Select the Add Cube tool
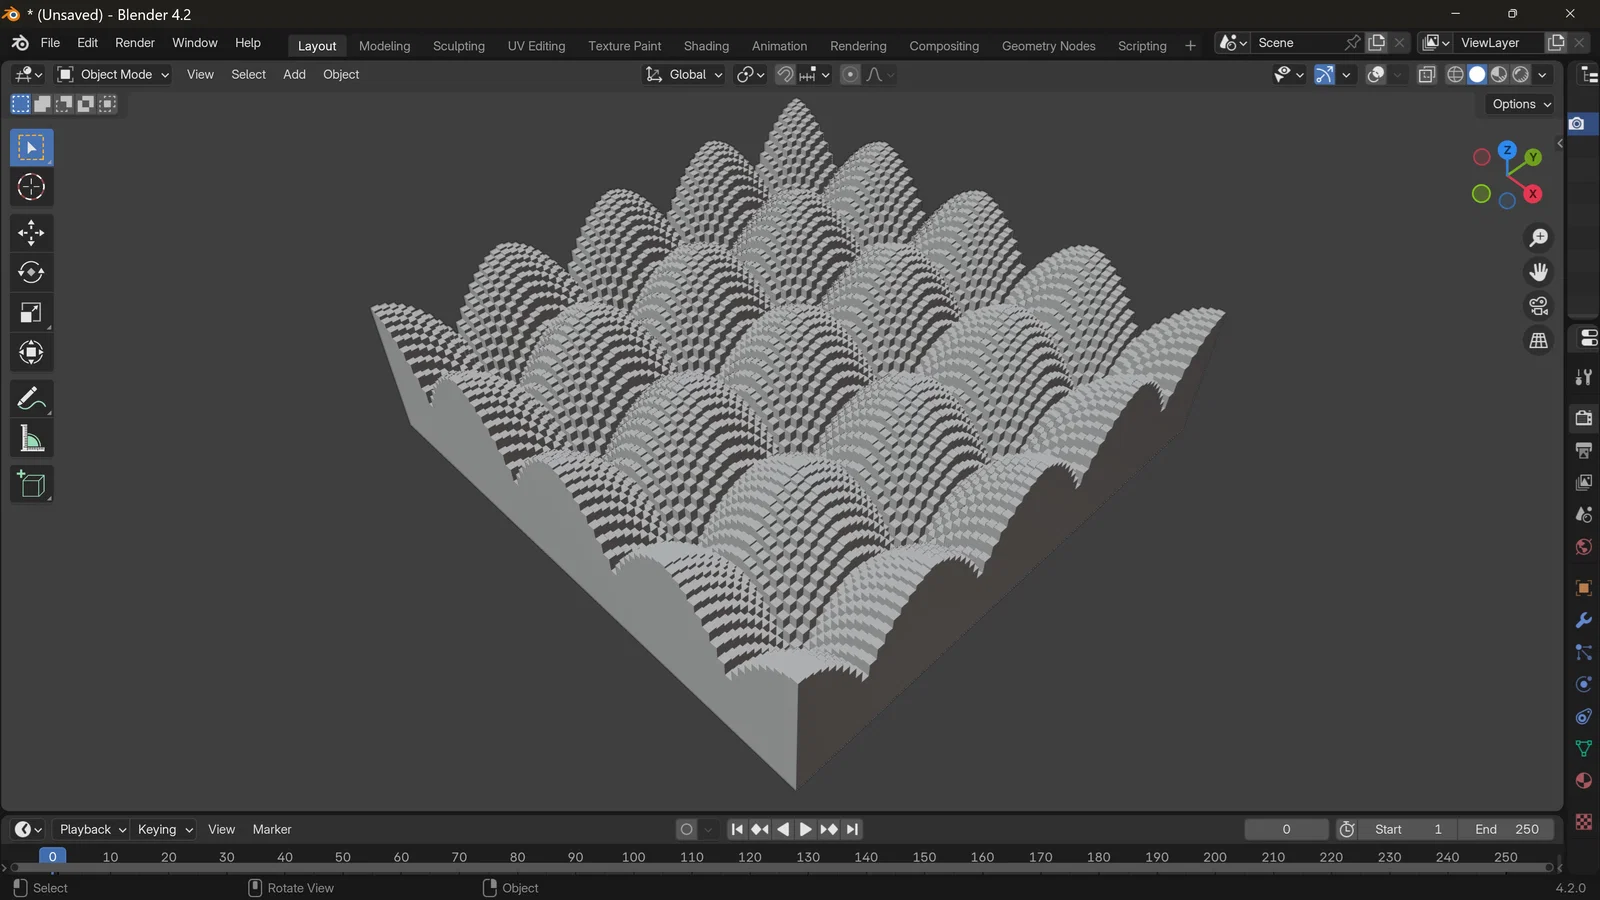Screen dimensions: 1600x900 coord(31,484)
